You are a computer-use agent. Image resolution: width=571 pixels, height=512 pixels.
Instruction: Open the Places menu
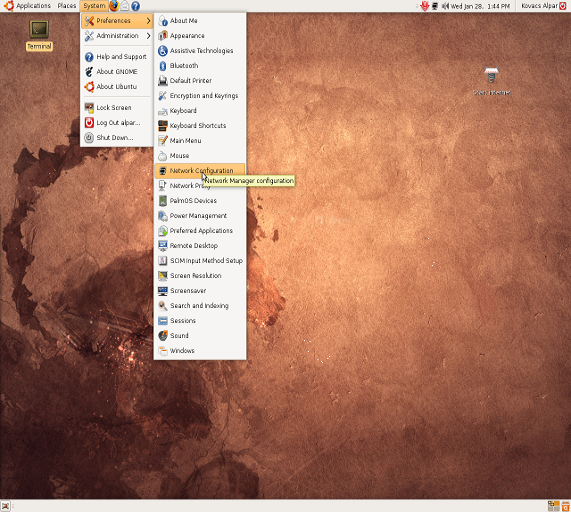(67, 6)
